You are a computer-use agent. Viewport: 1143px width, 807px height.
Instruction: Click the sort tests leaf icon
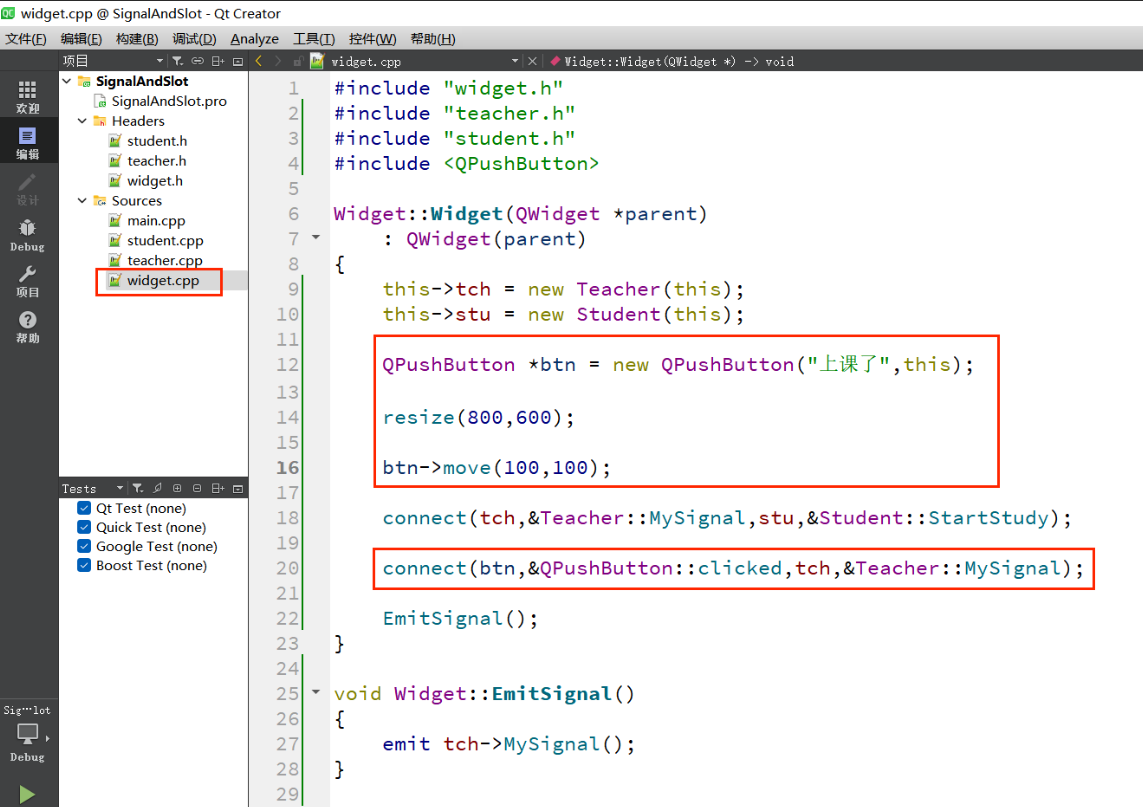pos(157,488)
